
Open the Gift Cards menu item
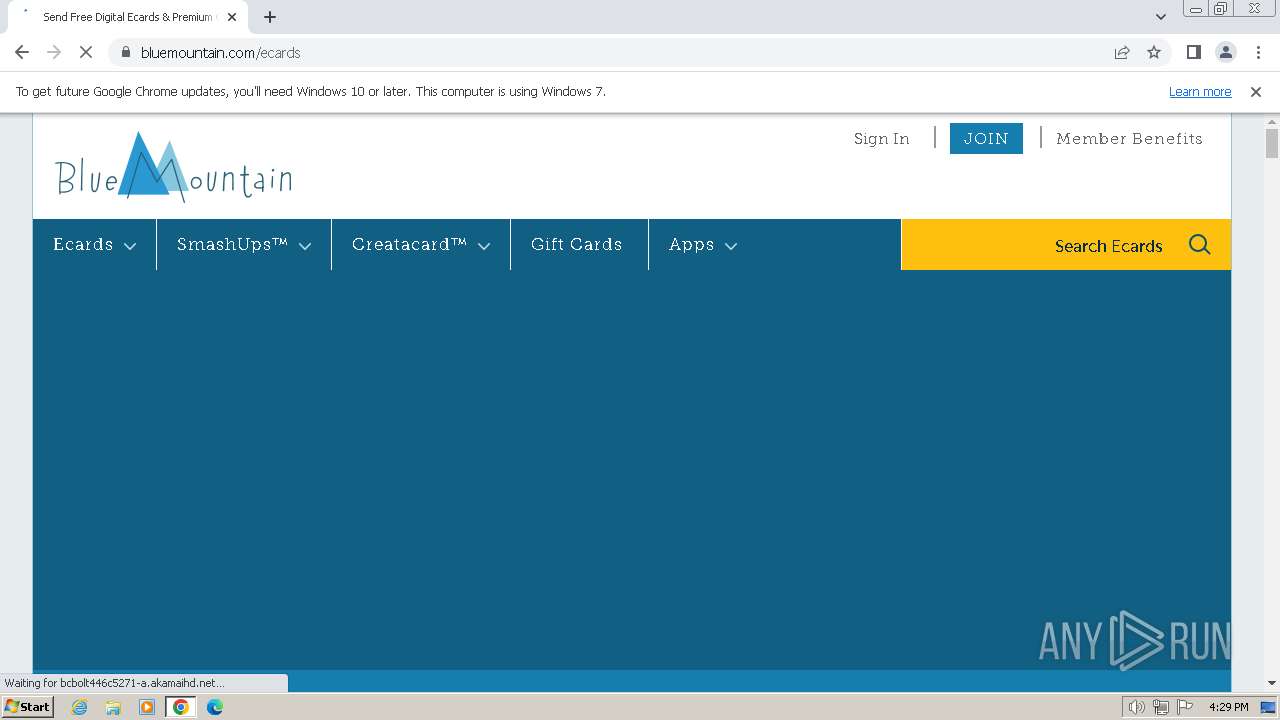576,244
